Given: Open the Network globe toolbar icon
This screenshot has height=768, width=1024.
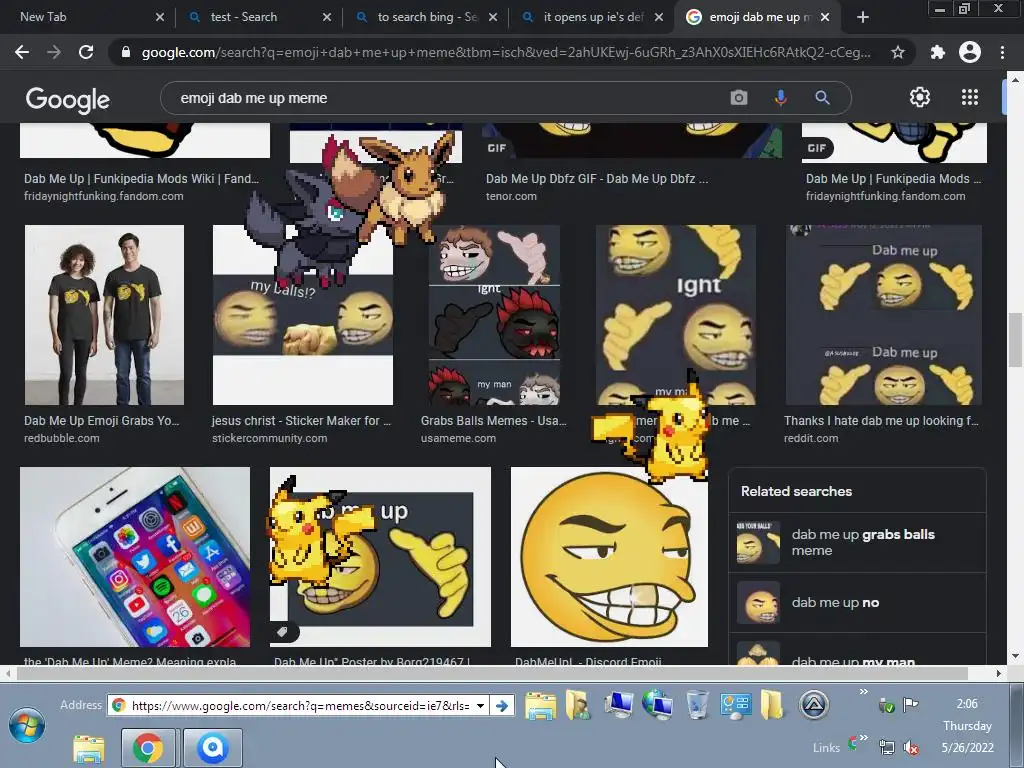Looking at the screenshot, I should (x=658, y=705).
